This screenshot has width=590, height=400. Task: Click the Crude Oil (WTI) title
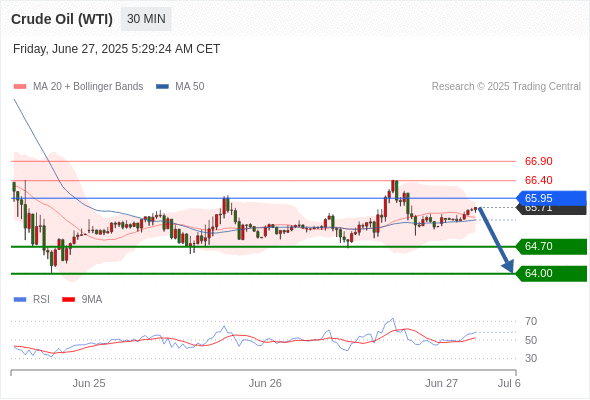[x=62, y=19]
